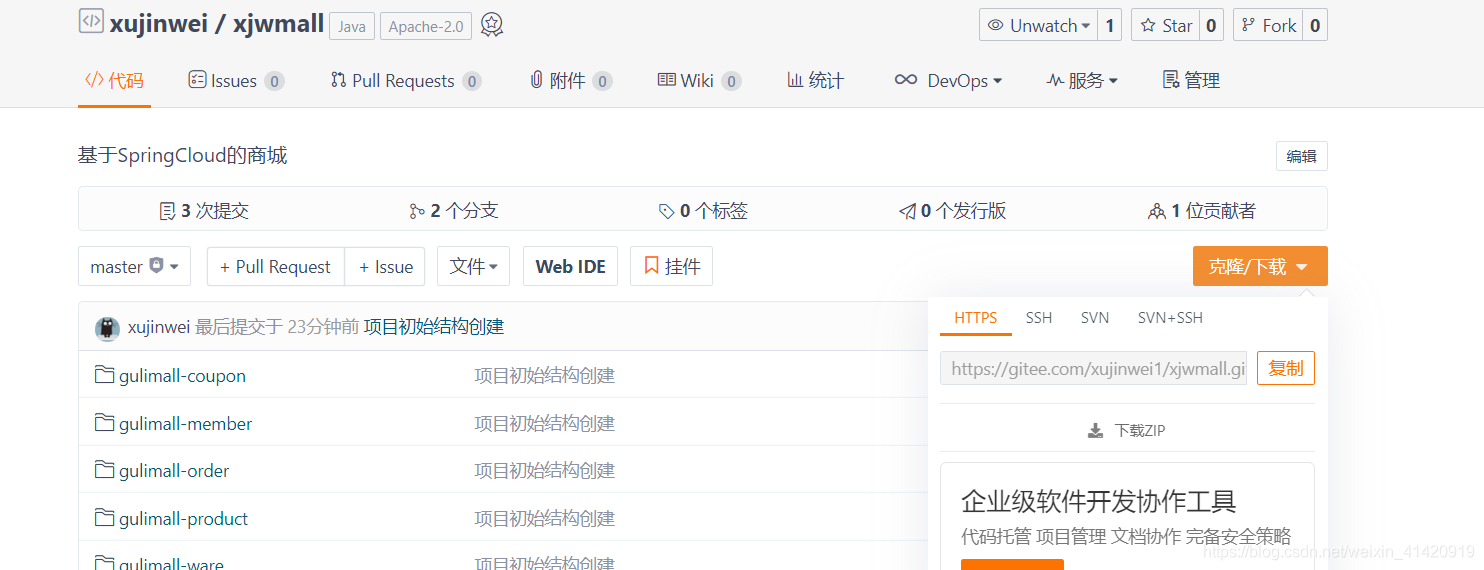The width and height of the screenshot is (1484, 570).
Task: Click the star count 0
Action: point(1211,26)
